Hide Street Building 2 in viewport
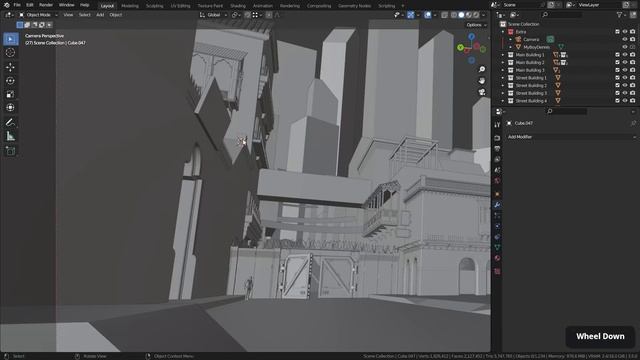Screen dimensions: 640x360 tap(625, 85)
